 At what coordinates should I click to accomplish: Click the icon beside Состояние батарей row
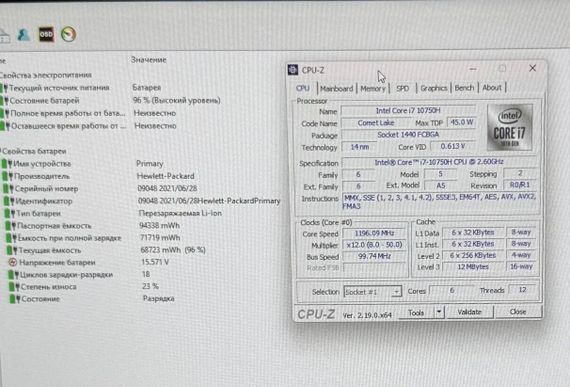coord(4,101)
